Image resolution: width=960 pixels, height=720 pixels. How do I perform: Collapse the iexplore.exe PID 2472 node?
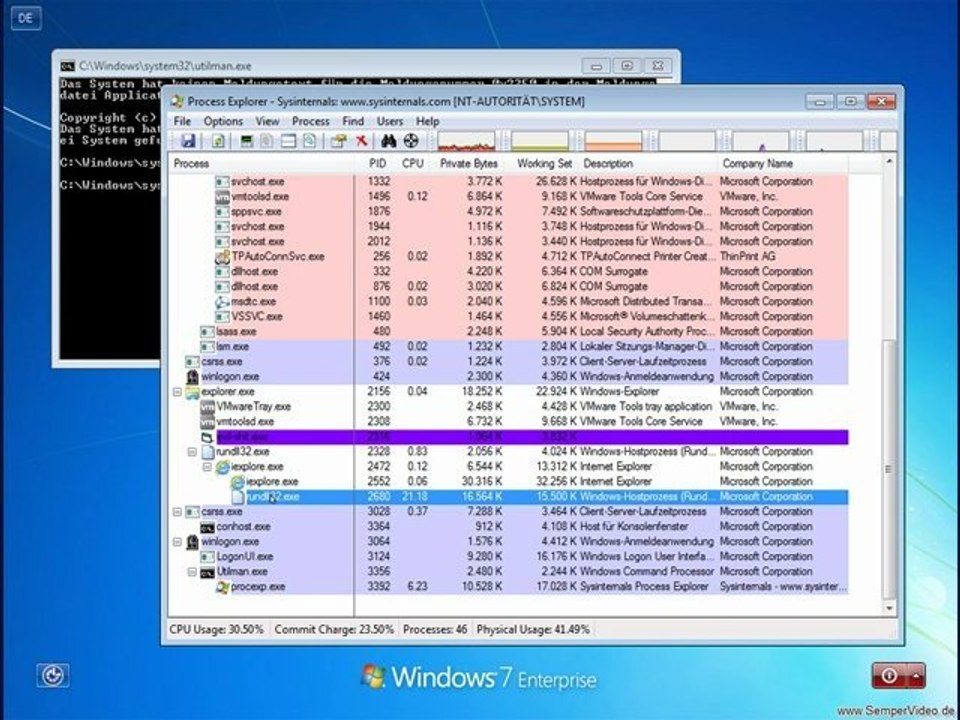click(x=207, y=467)
